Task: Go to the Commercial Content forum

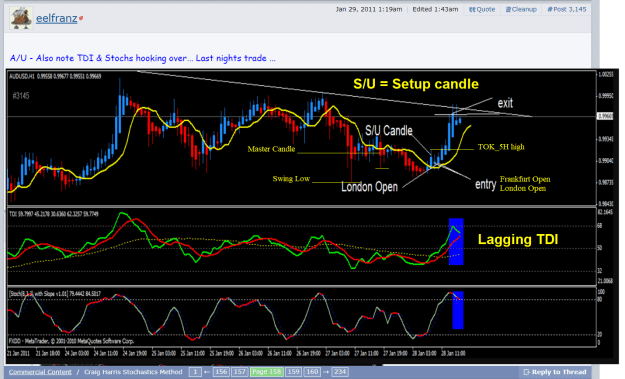Action: click(40, 372)
